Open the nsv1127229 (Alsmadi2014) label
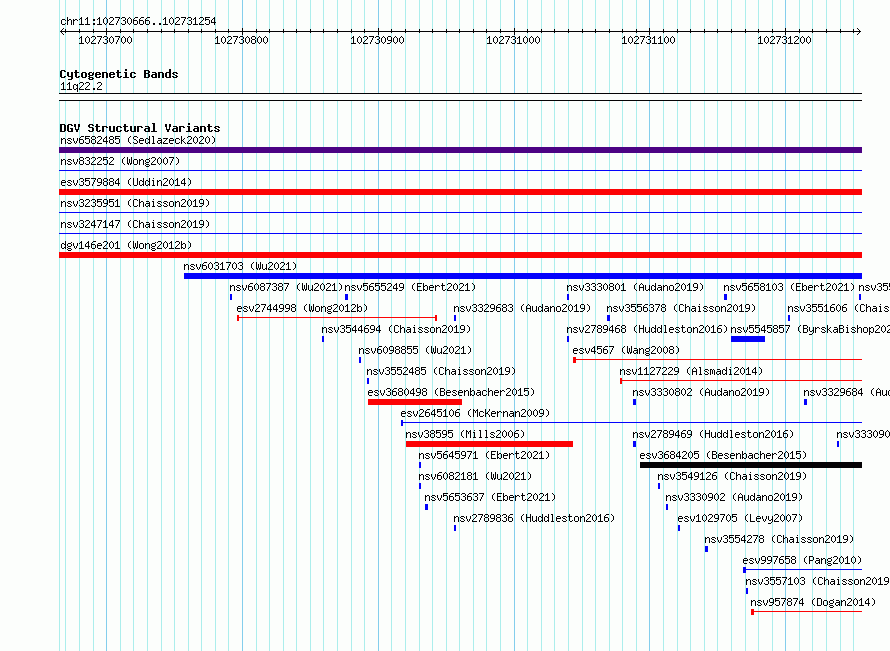The height and width of the screenshot is (651, 890). [691, 371]
